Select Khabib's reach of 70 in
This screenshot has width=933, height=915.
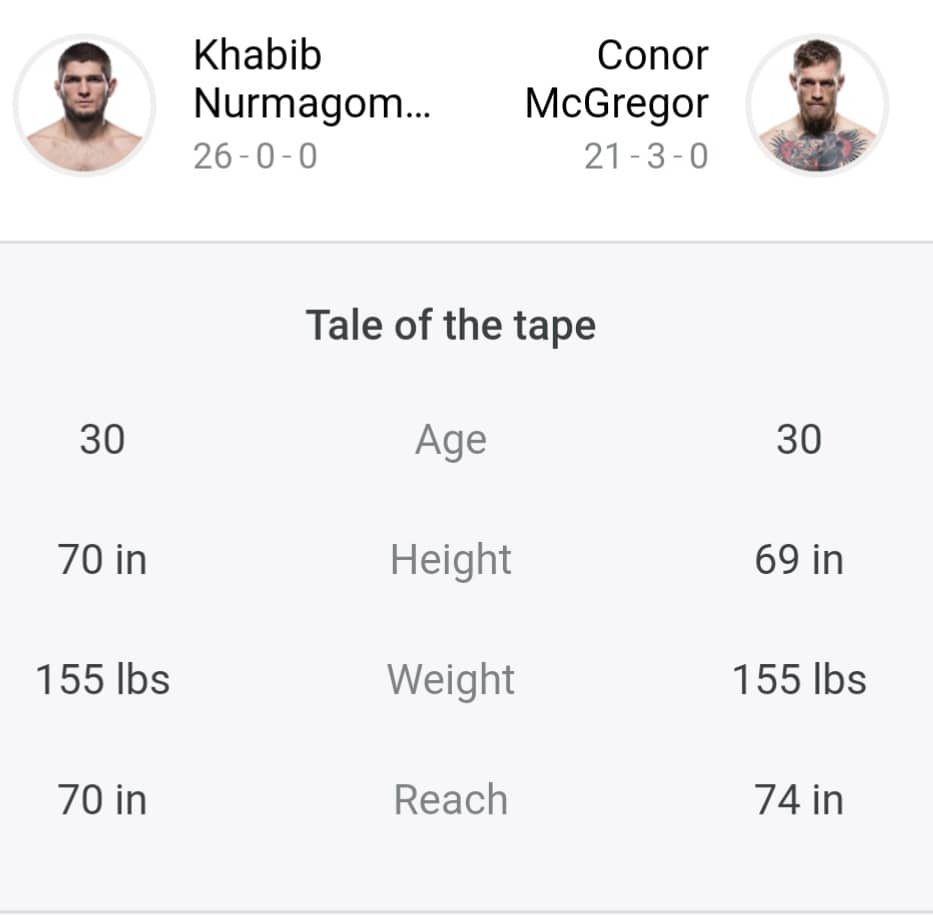(102, 800)
